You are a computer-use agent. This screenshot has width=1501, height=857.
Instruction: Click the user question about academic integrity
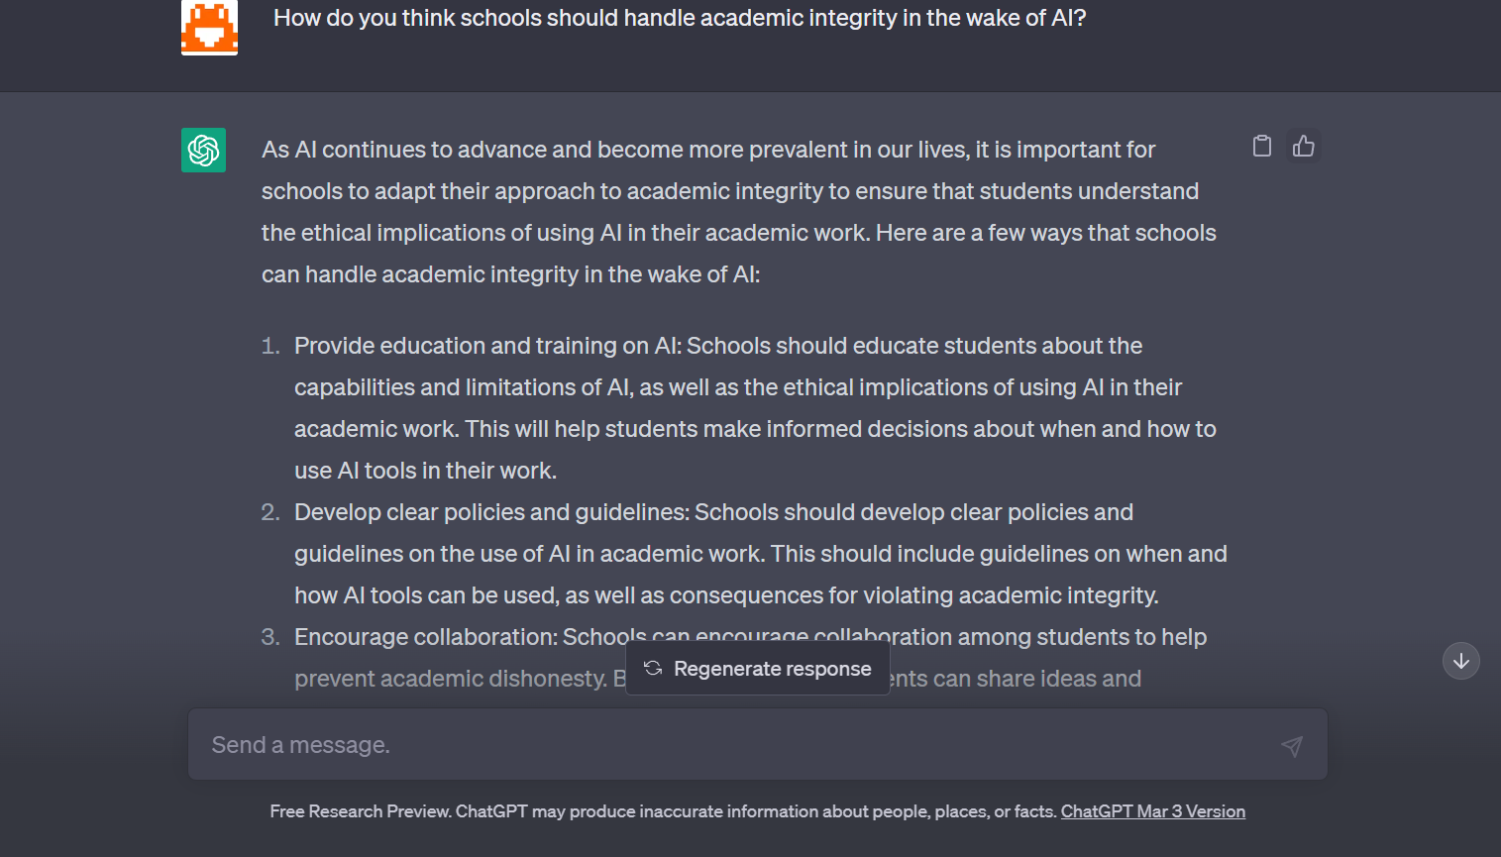(x=680, y=18)
